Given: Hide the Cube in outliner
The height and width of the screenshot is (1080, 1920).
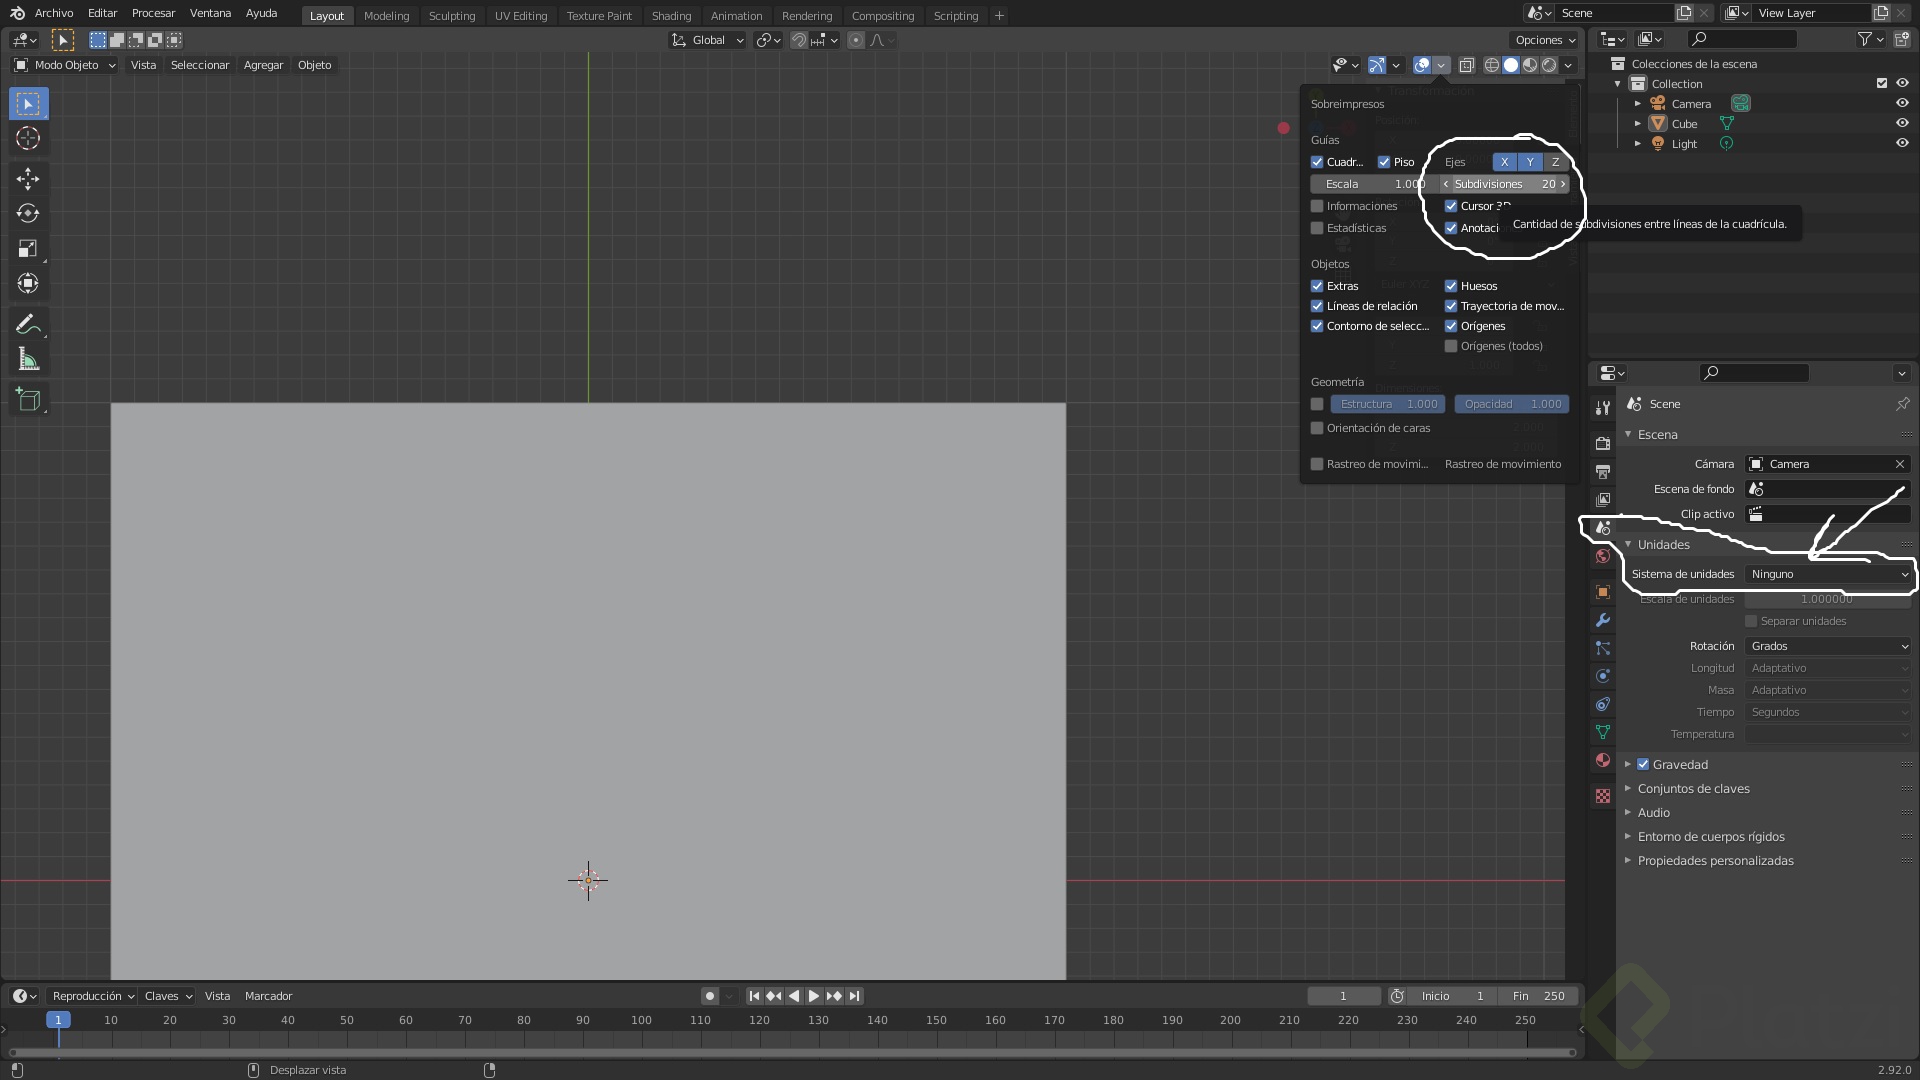Looking at the screenshot, I should [x=1902, y=124].
